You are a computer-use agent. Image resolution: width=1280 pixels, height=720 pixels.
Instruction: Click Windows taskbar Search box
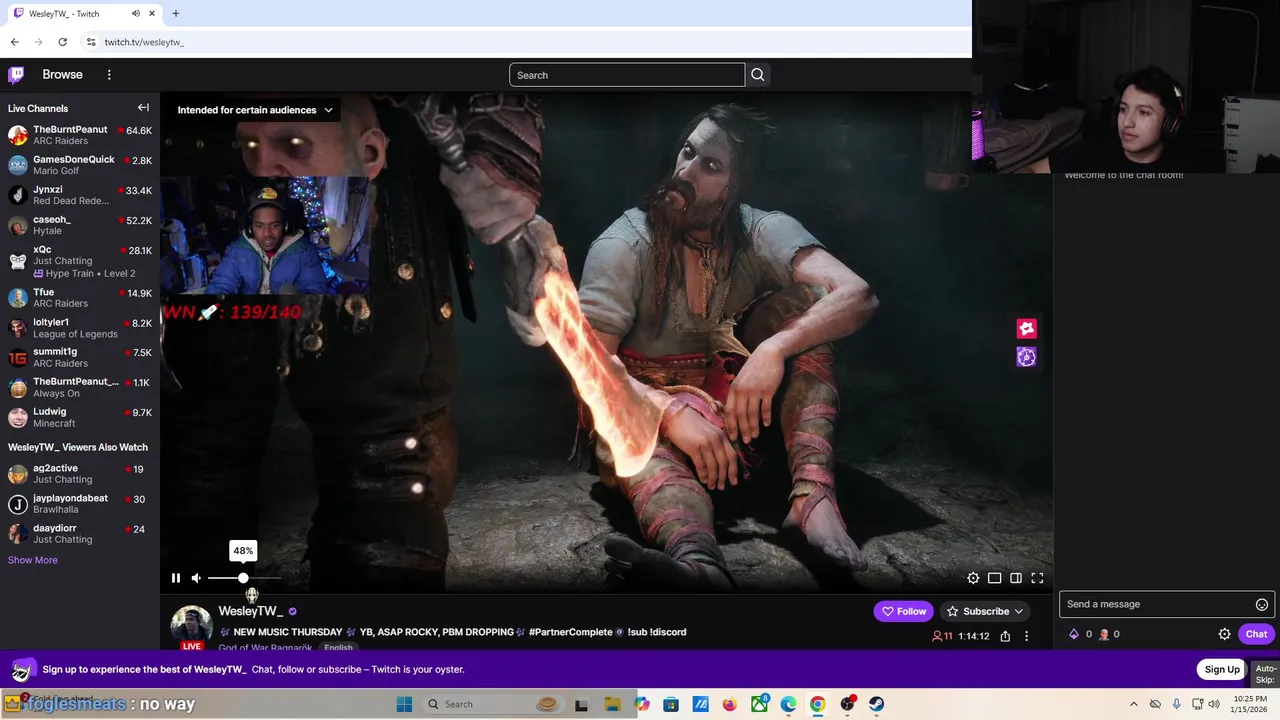(x=492, y=704)
